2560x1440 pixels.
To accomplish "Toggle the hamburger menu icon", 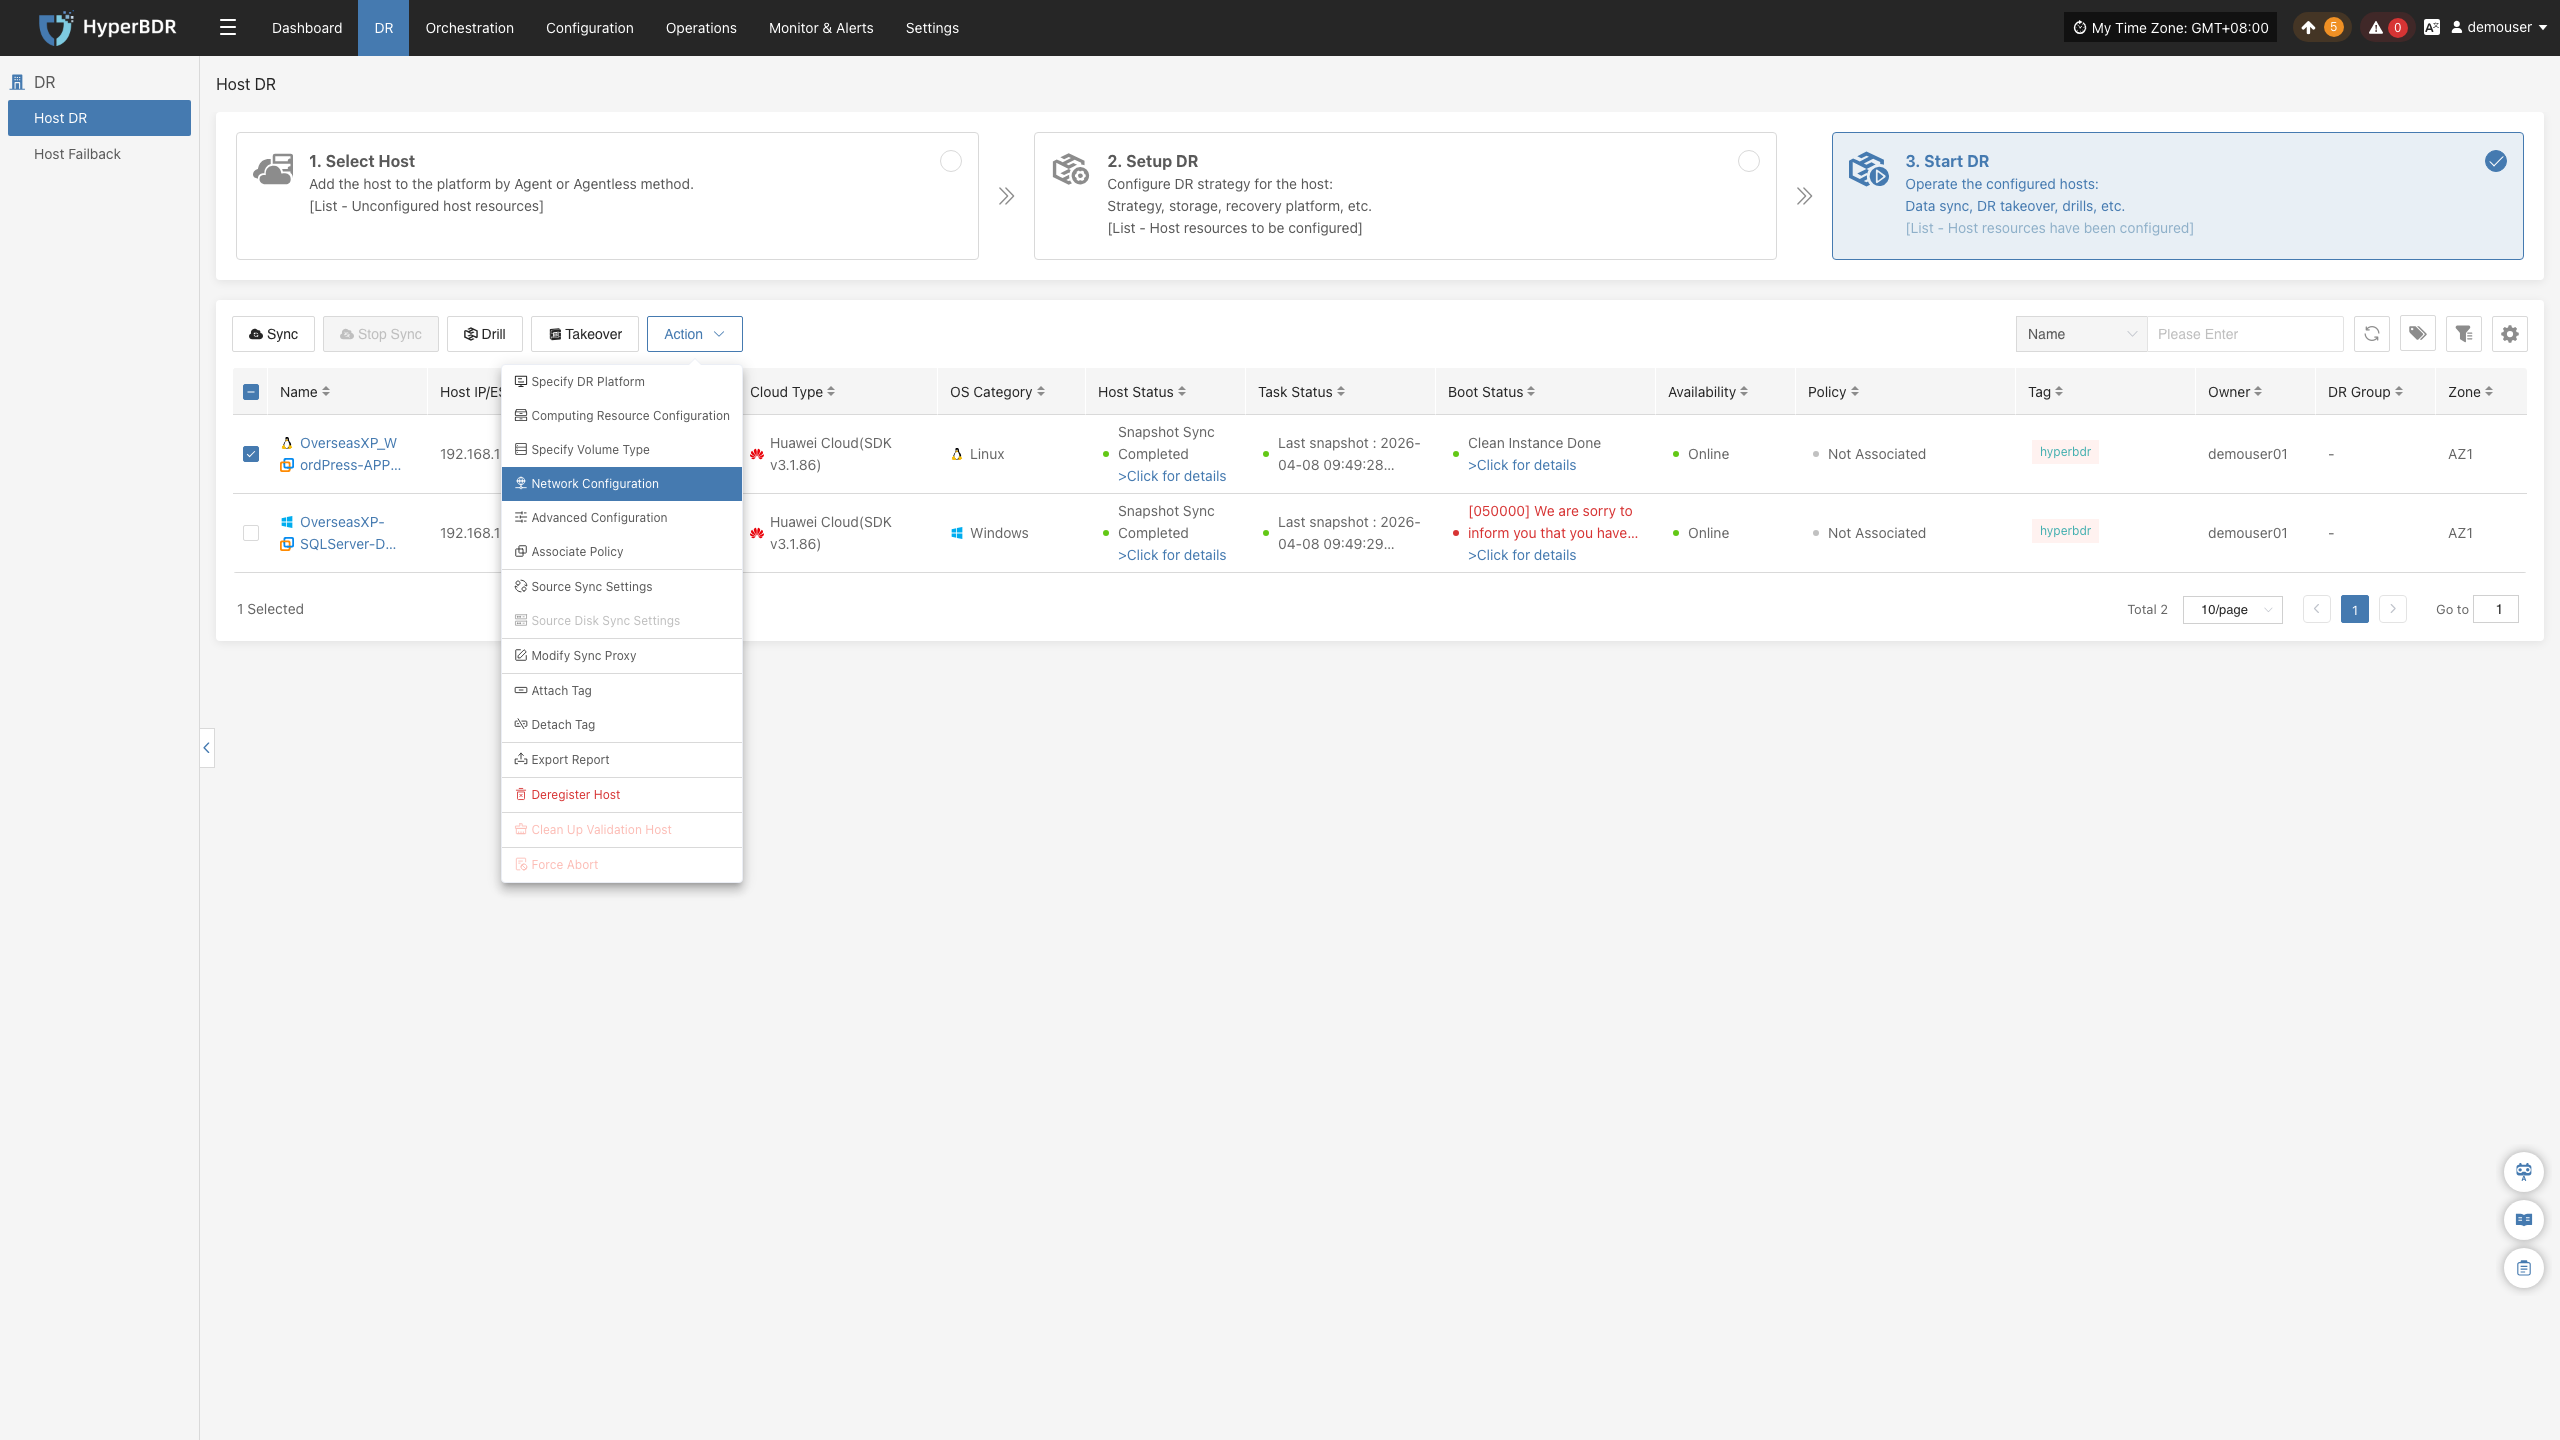I will [x=228, y=28].
